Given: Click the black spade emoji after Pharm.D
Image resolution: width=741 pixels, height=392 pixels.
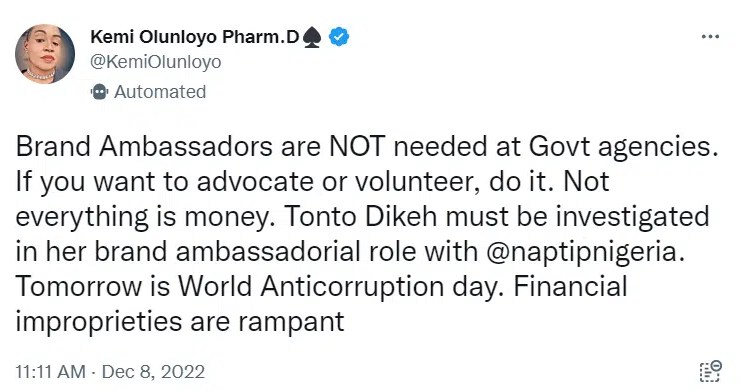Looking at the screenshot, I should pos(312,37).
